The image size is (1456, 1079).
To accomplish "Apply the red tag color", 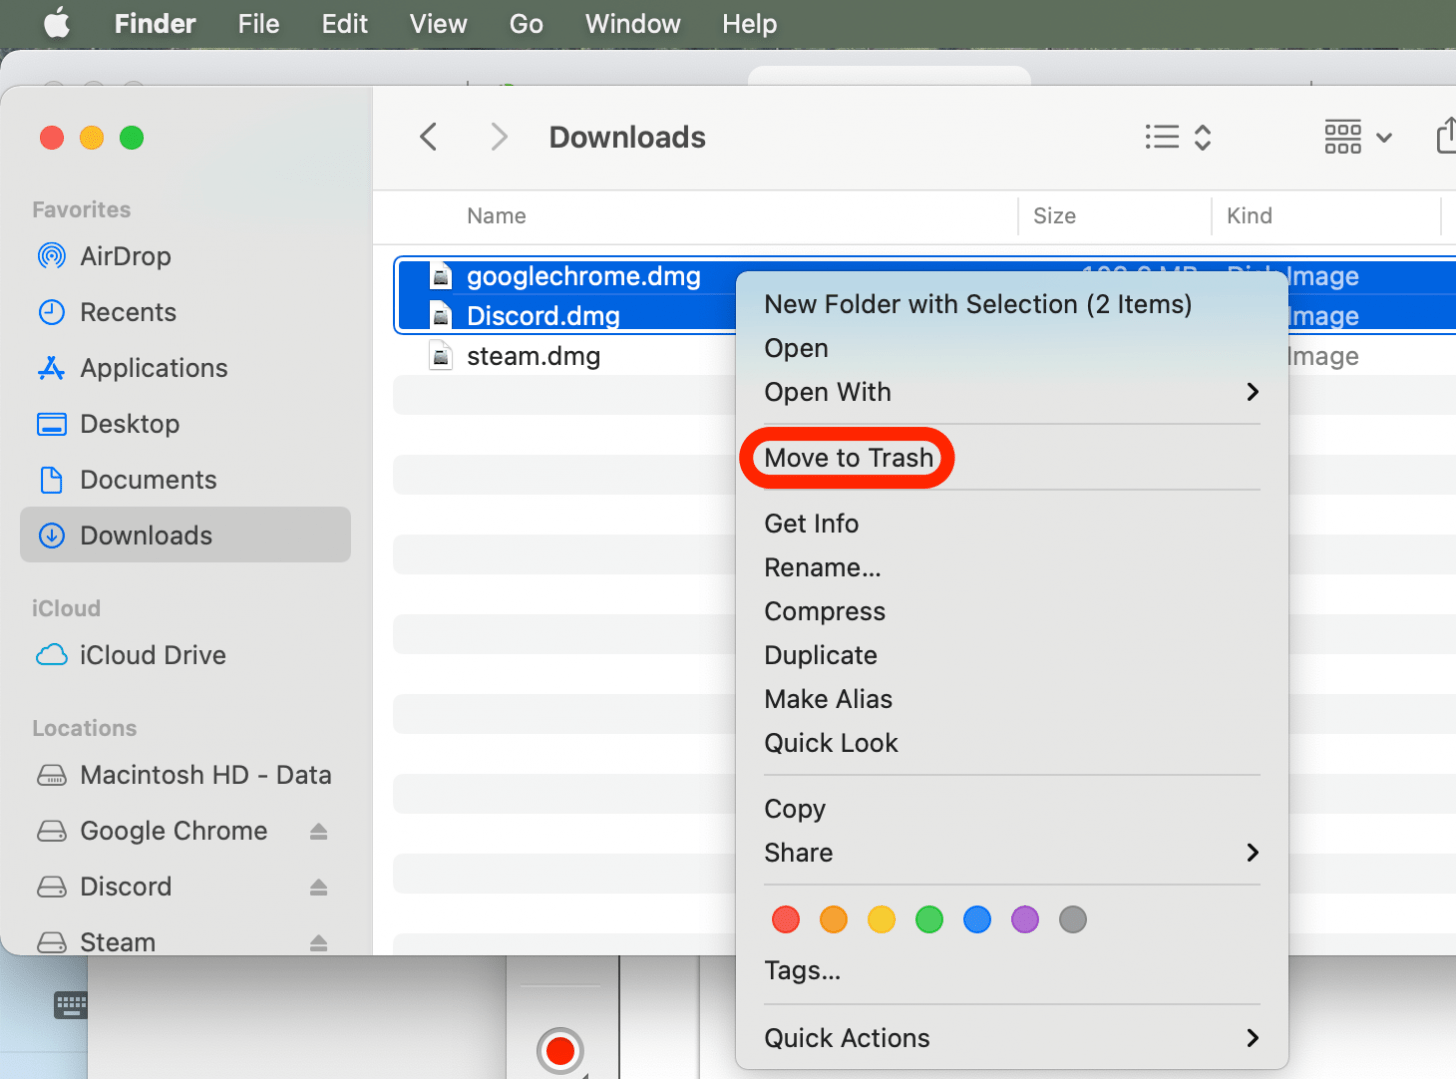I will (x=786, y=919).
